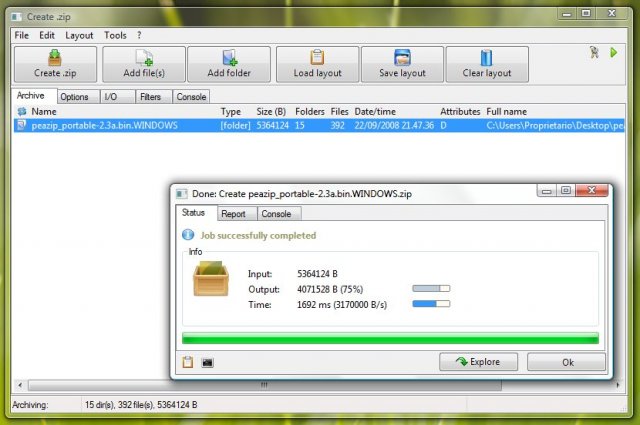Screen dimensions: 640x425
Task: Click the horizontal scrollbar thumb
Action: (264, 385)
